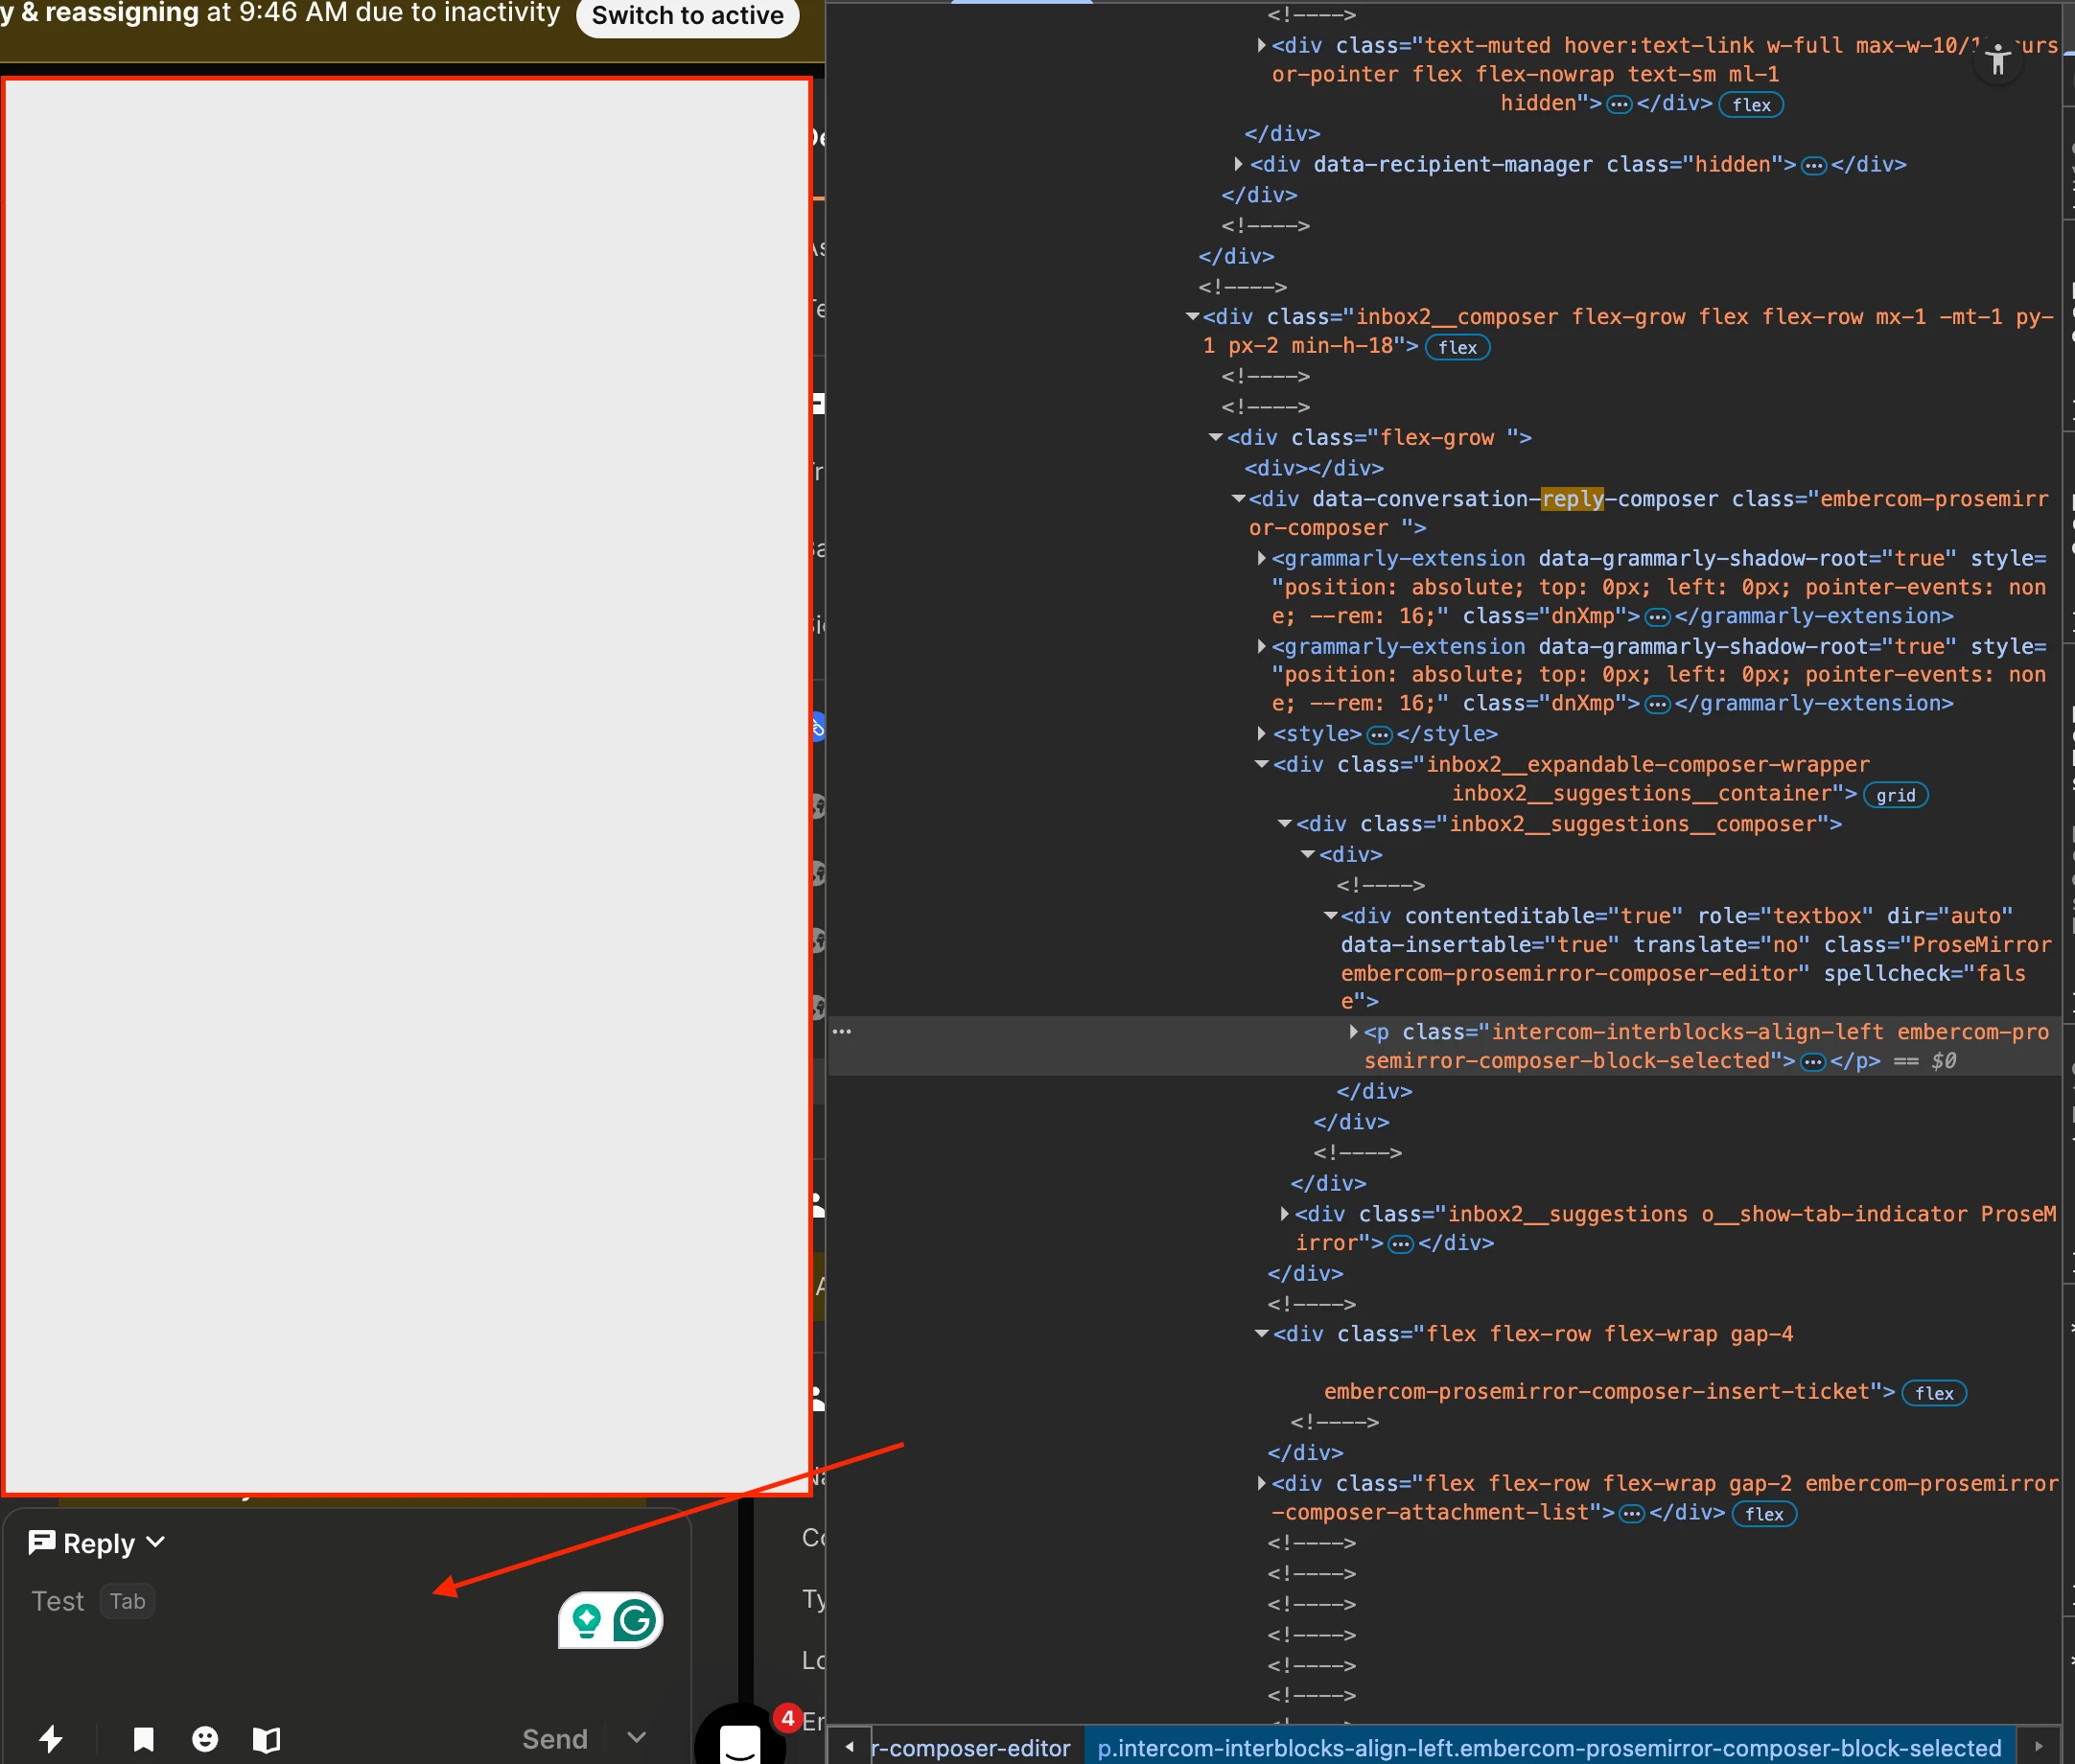This screenshot has width=2075, height=1764.
Task: Select the r-composer-editor breadcrumb item
Action: (x=970, y=1748)
